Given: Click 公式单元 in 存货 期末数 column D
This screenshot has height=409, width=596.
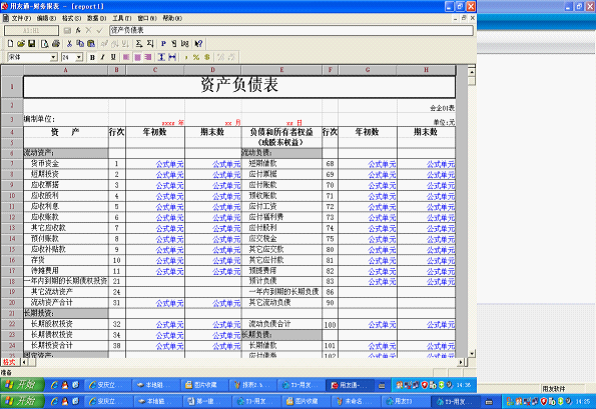Looking at the screenshot, I should 227,261.
